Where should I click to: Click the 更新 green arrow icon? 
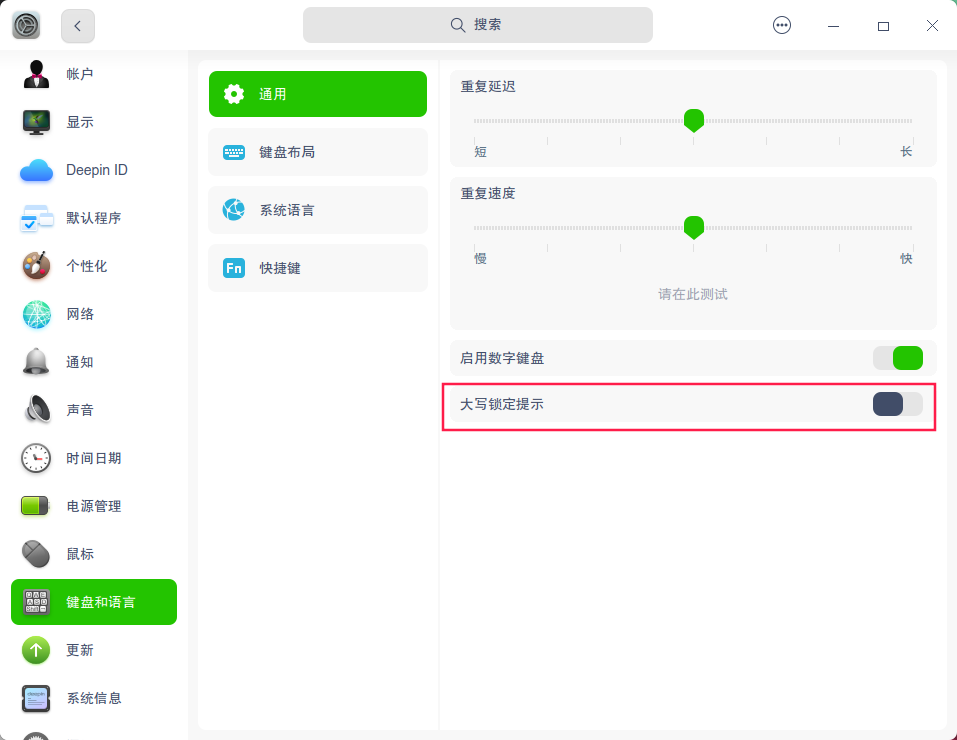pos(36,650)
